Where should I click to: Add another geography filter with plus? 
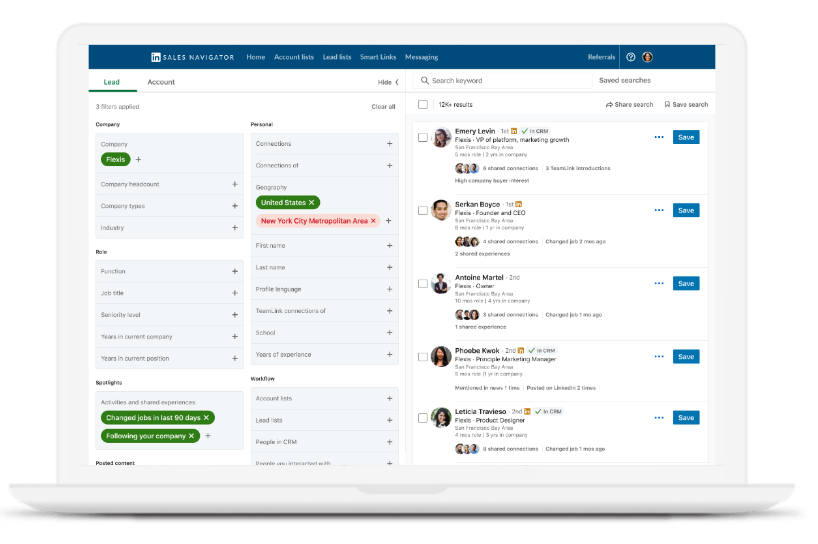389,221
